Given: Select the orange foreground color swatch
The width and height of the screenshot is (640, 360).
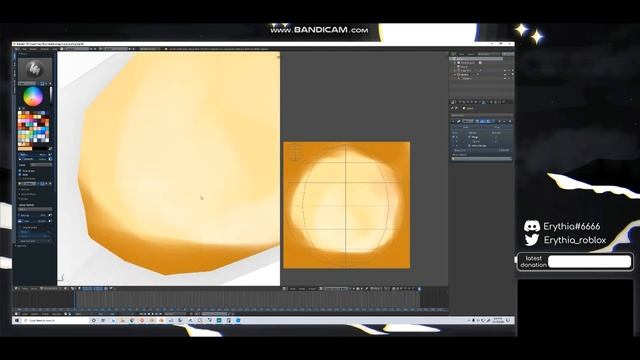Looking at the screenshot, I should click(x=25, y=149).
